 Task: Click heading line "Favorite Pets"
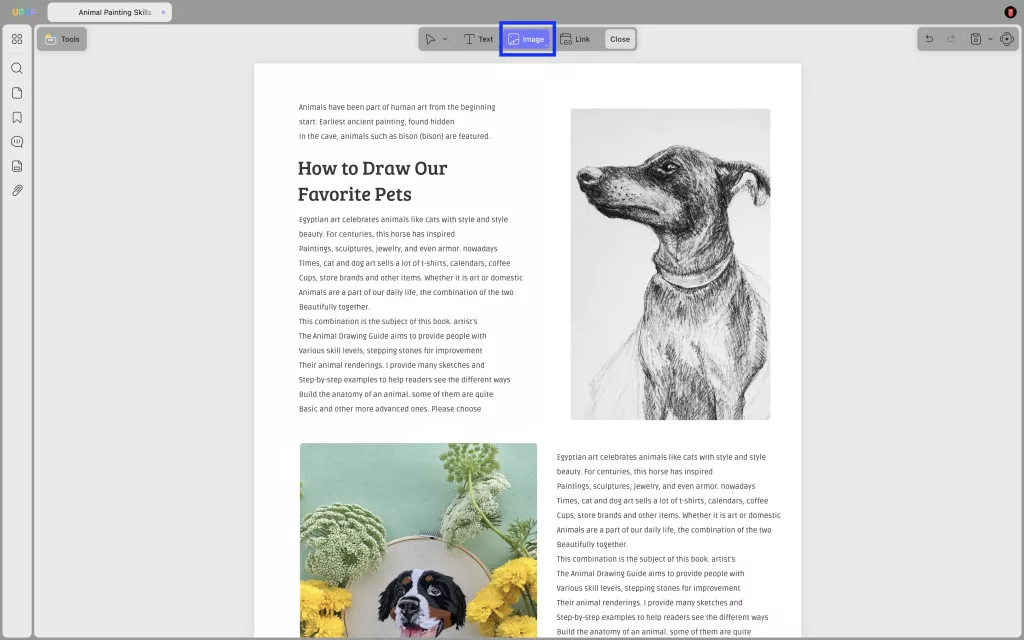tap(355, 194)
